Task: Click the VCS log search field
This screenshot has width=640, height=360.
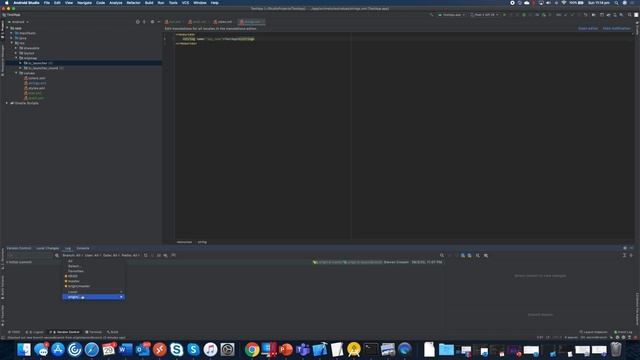Action: click(x=29, y=256)
